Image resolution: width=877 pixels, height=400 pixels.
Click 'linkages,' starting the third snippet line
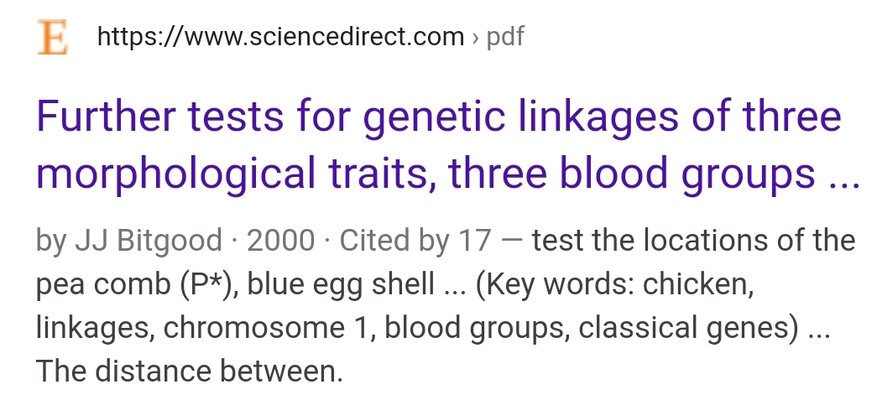(x=95, y=329)
